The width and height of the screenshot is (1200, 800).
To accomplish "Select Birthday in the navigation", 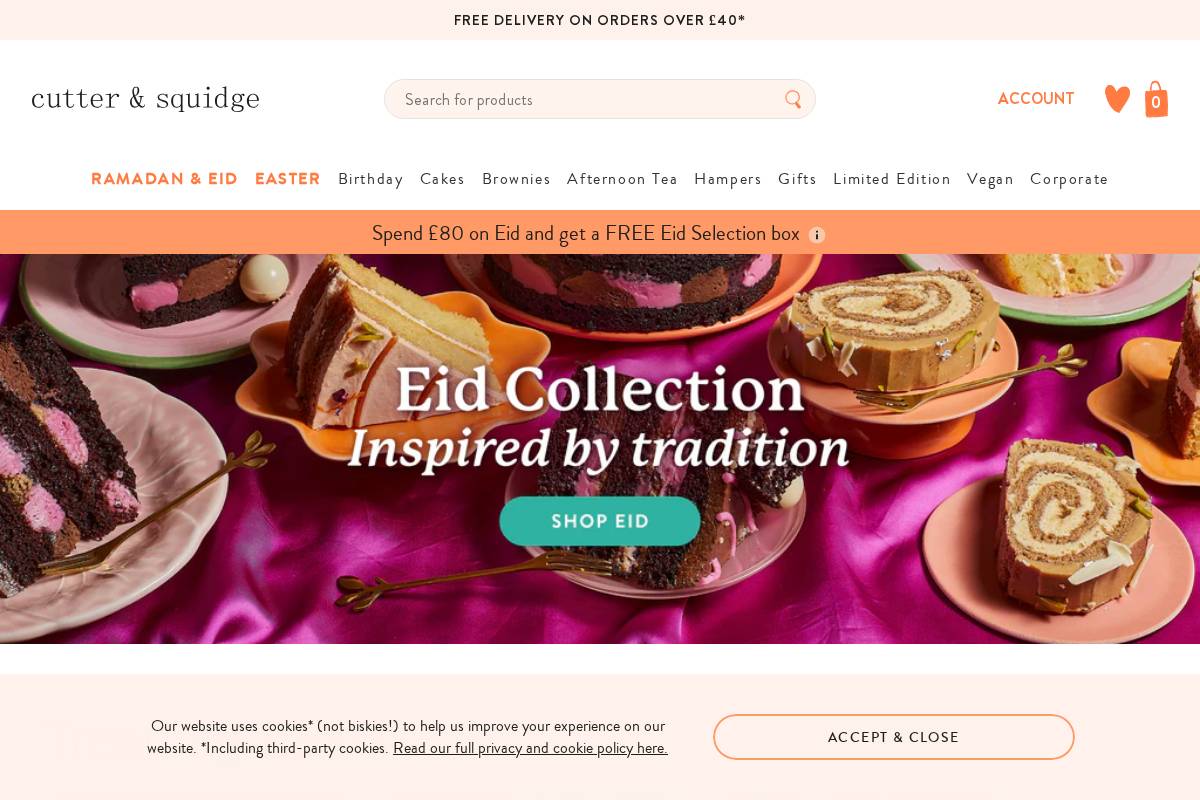I will point(371,179).
